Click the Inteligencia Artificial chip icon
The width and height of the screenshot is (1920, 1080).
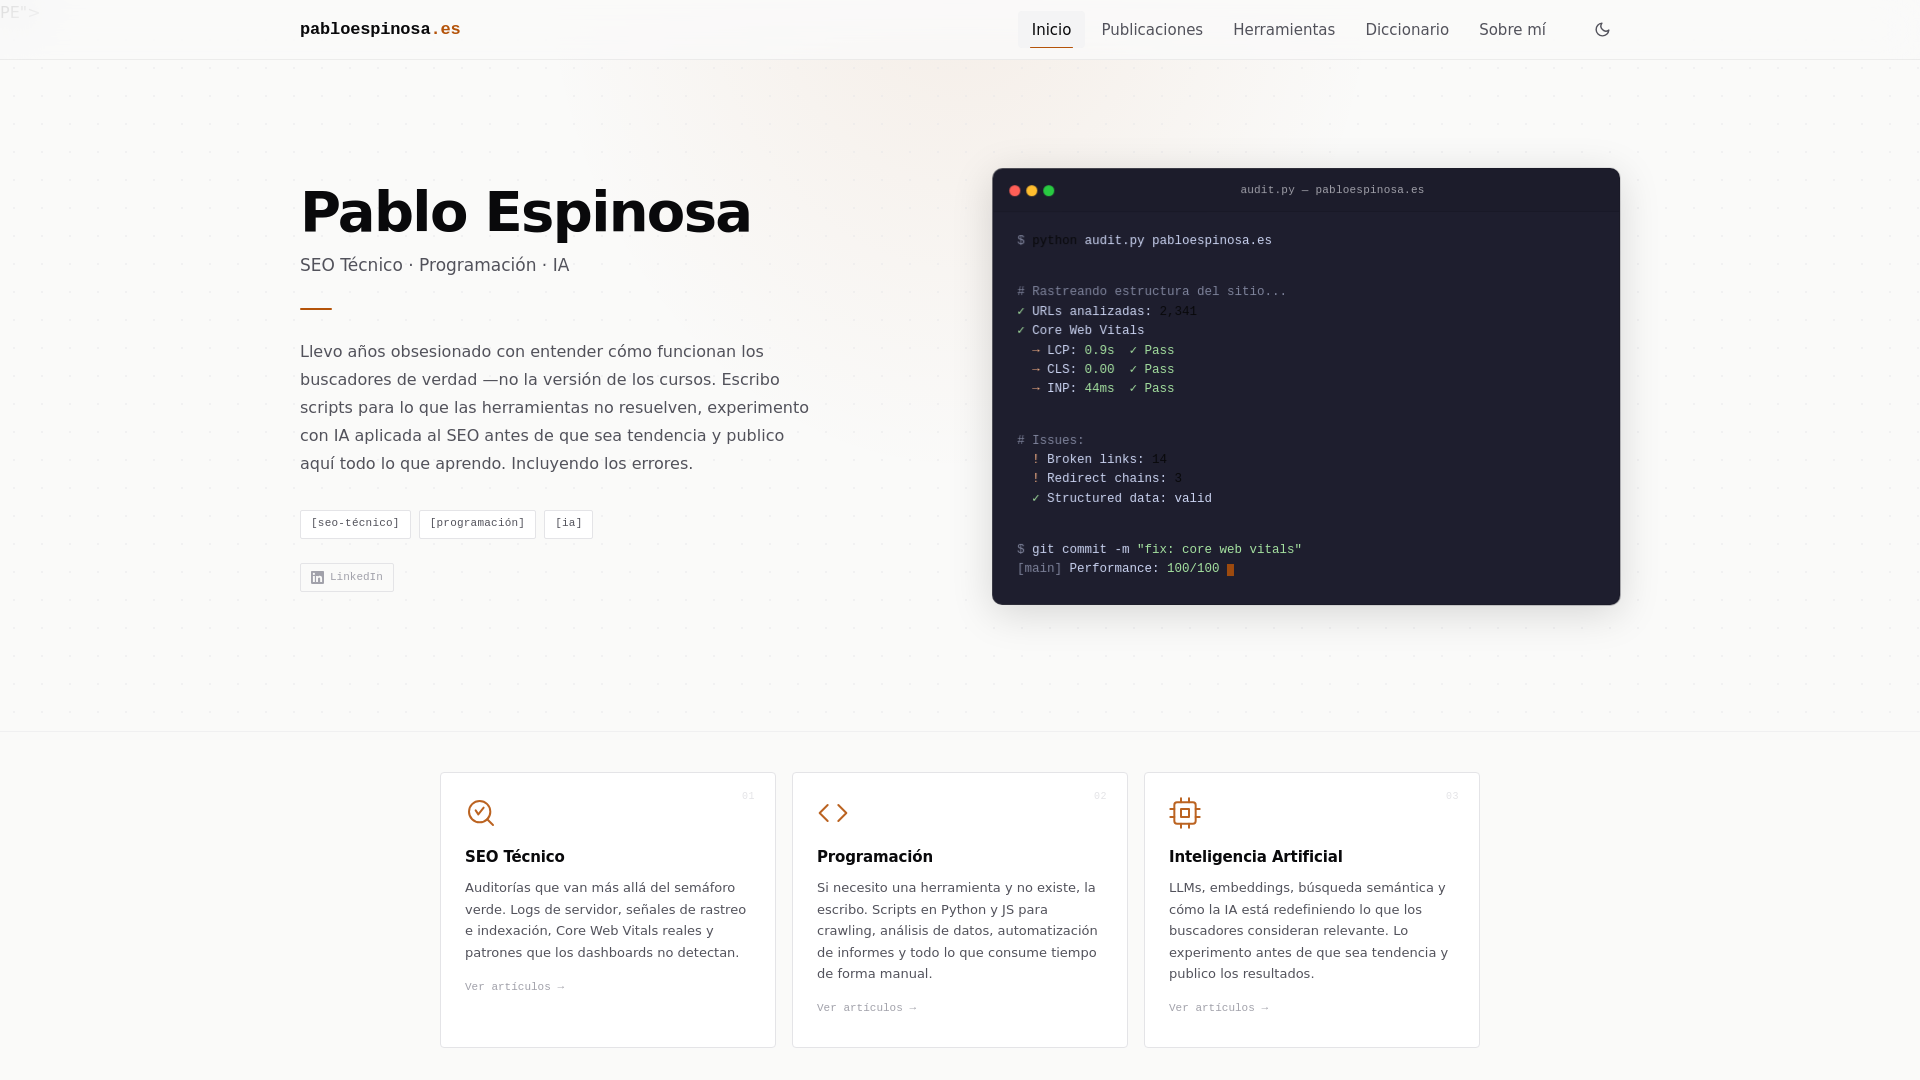tap(1185, 813)
